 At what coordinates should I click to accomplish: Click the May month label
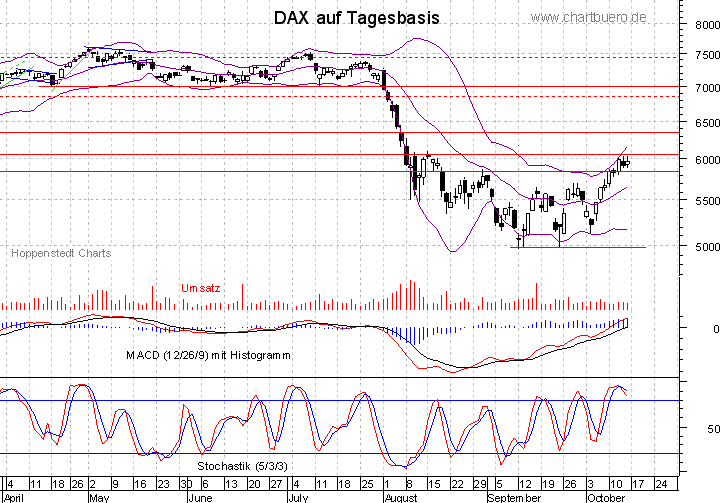click(x=99, y=498)
